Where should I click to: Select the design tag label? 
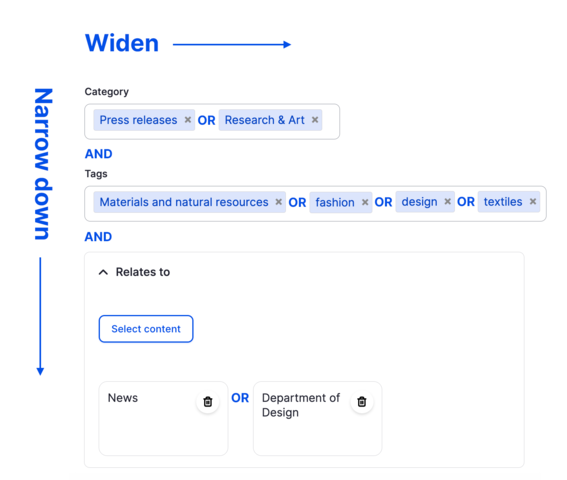coord(419,201)
